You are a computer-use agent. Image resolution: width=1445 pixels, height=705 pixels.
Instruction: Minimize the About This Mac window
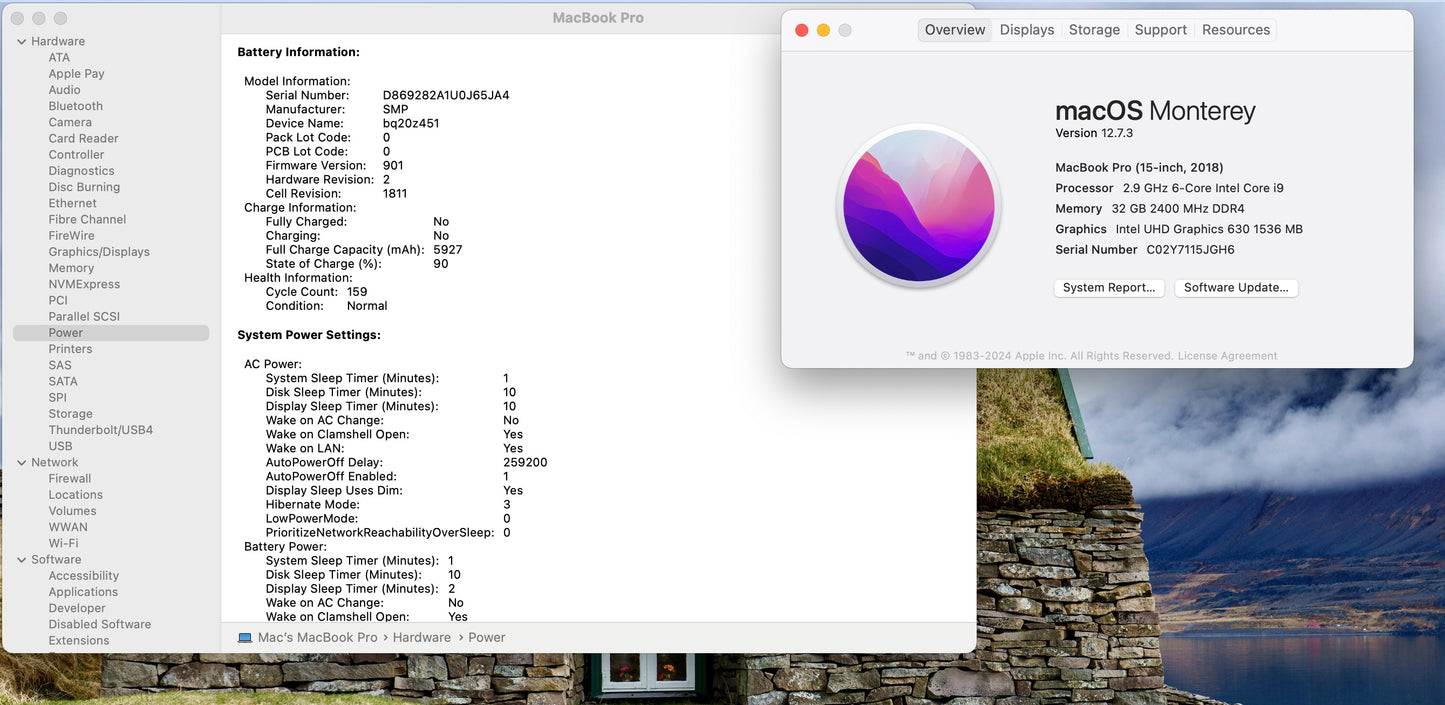pos(823,31)
